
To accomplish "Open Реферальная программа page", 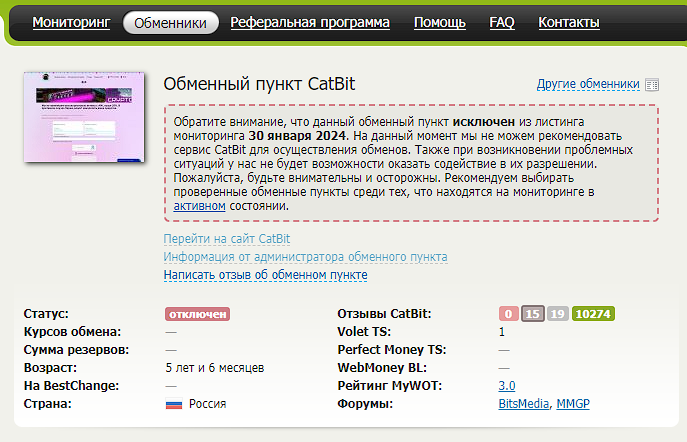I will coord(310,22).
